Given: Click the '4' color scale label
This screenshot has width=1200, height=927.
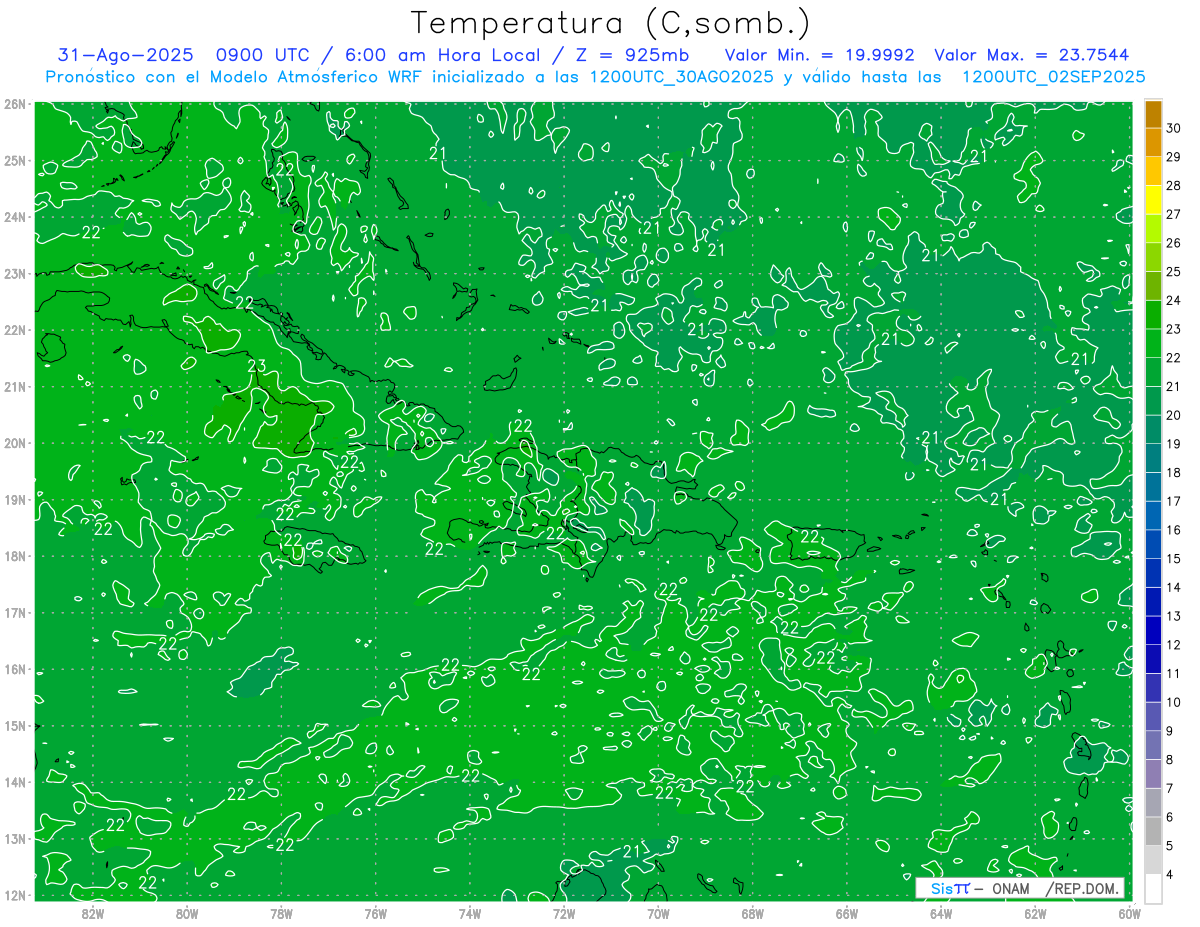Looking at the screenshot, I should 1171,875.
